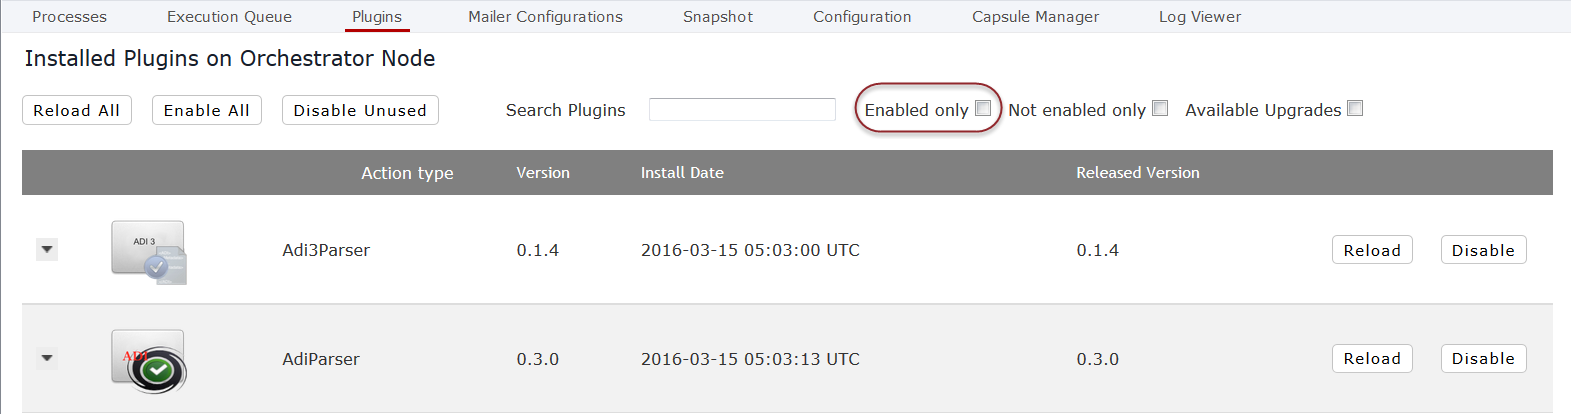Click the Adi3Parser plugin icon
Image resolution: width=1571 pixels, height=414 pixels.
(149, 252)
